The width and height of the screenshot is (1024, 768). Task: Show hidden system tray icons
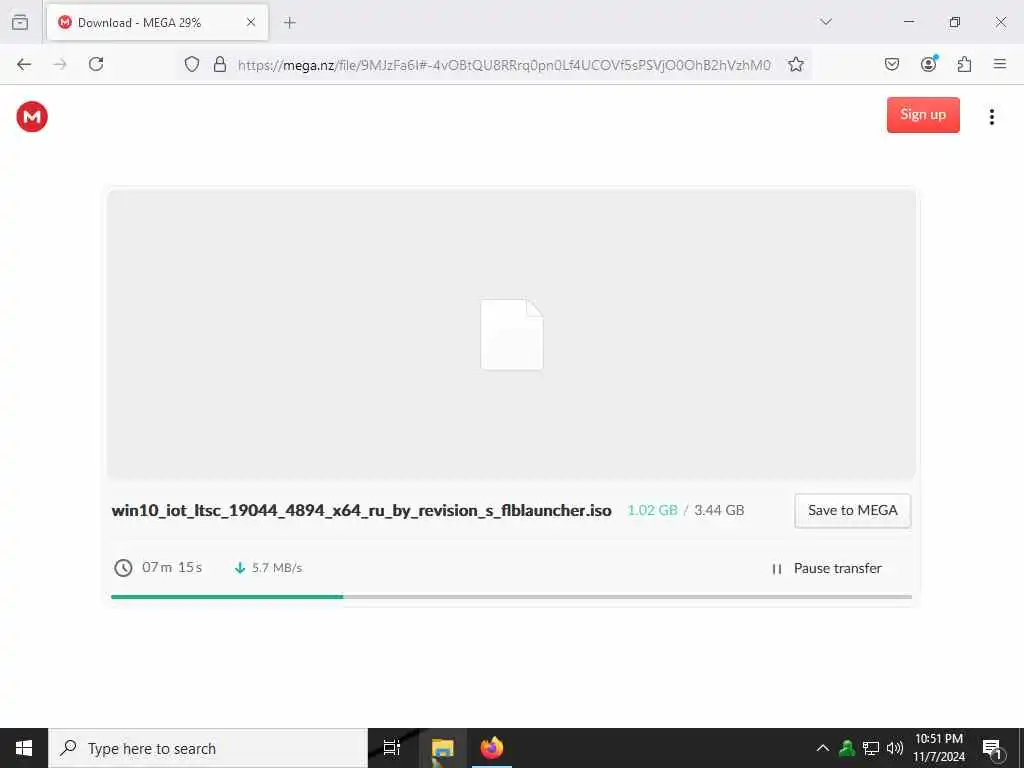point(823,748)
